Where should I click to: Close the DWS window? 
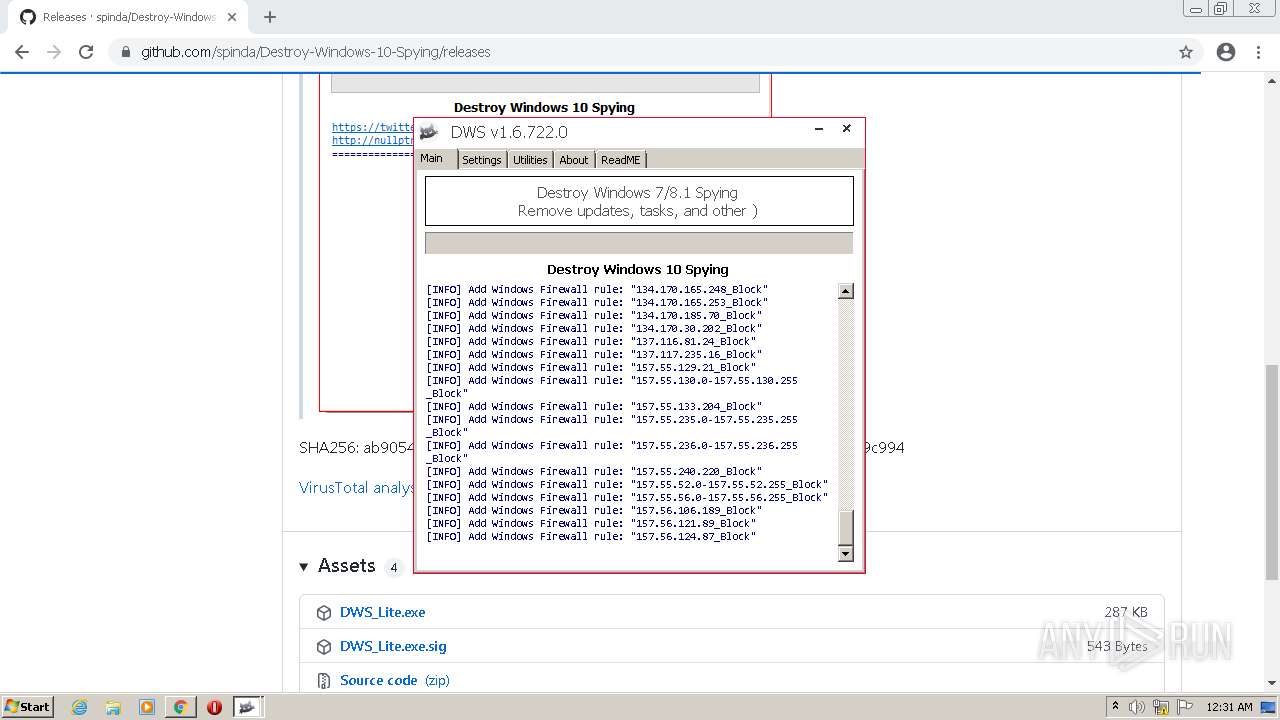(846, 129)
